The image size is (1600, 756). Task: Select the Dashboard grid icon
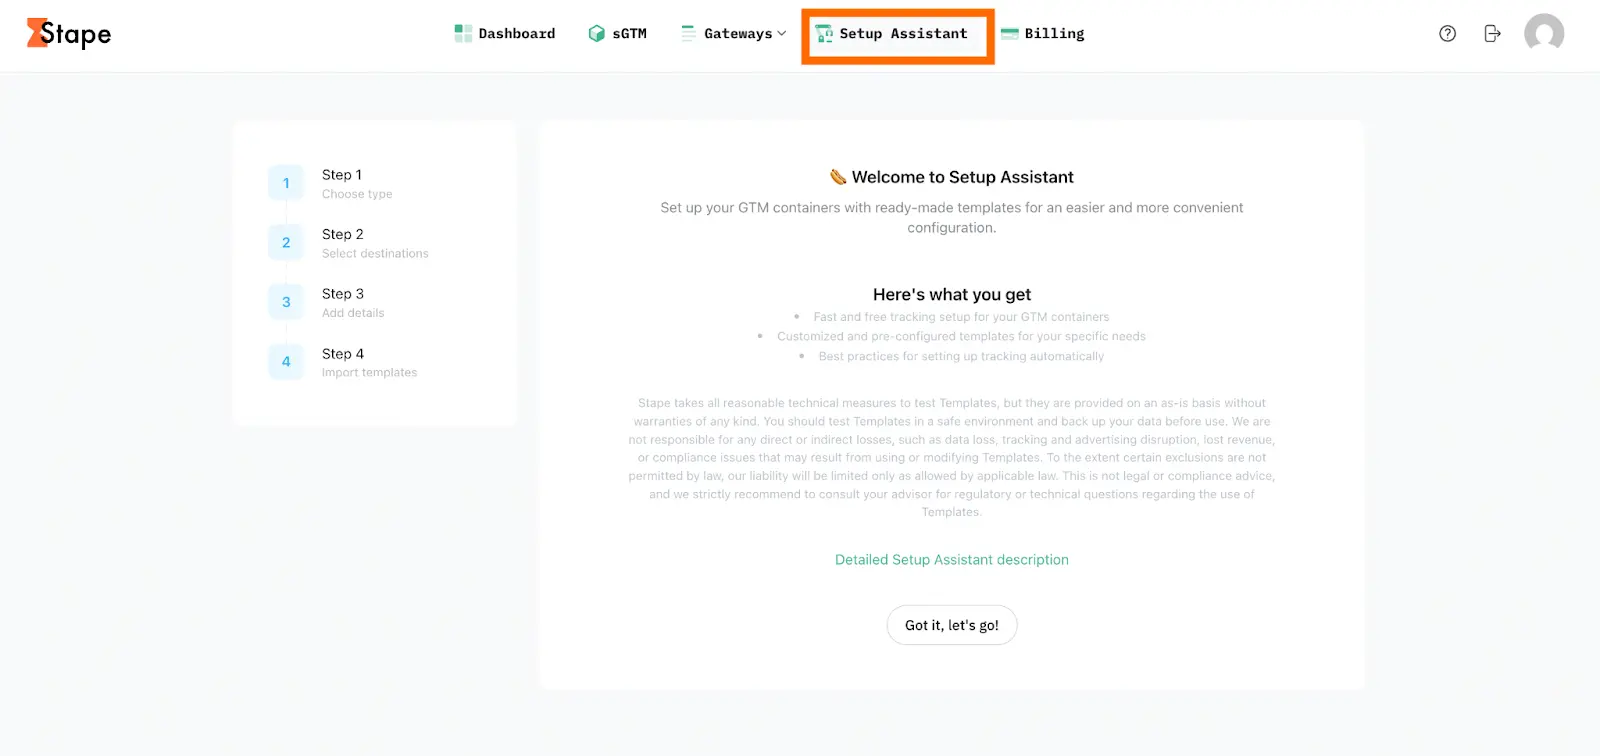pyautogui.click(x=463, y=33)
